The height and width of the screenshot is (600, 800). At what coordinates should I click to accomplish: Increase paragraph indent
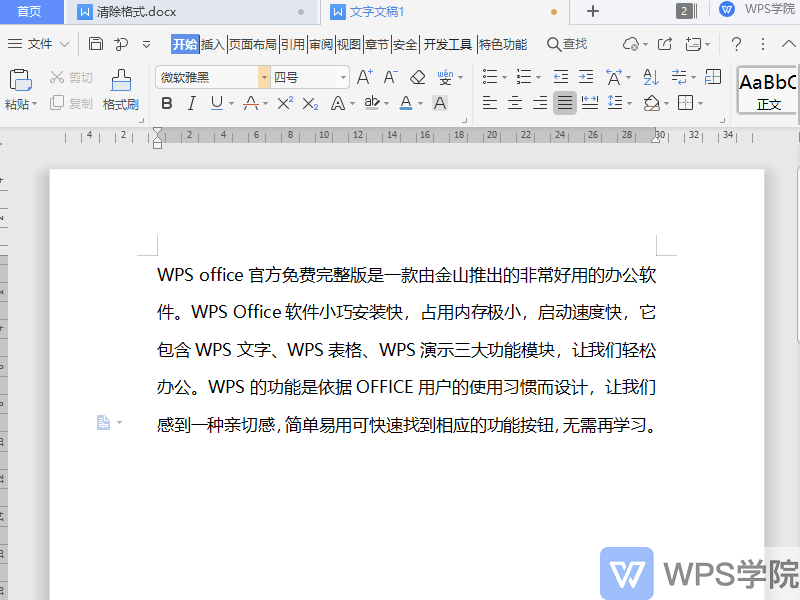point(586,77)
